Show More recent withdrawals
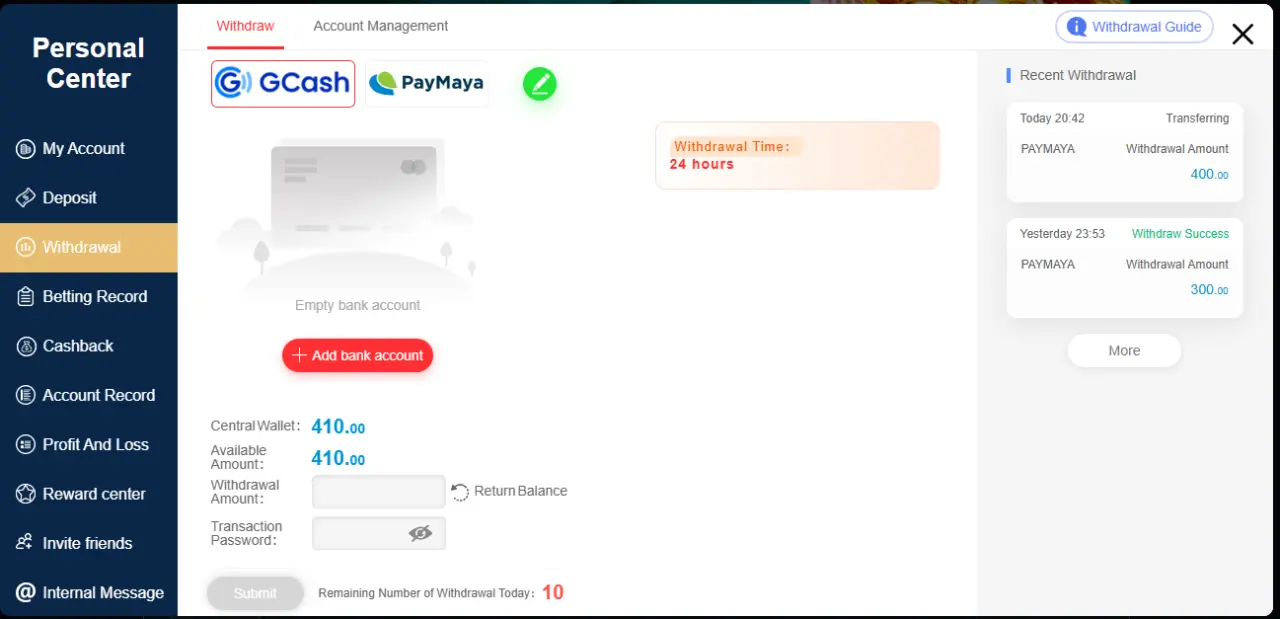This screenshot has height=619, width=1280. [x=1124, y=351]
